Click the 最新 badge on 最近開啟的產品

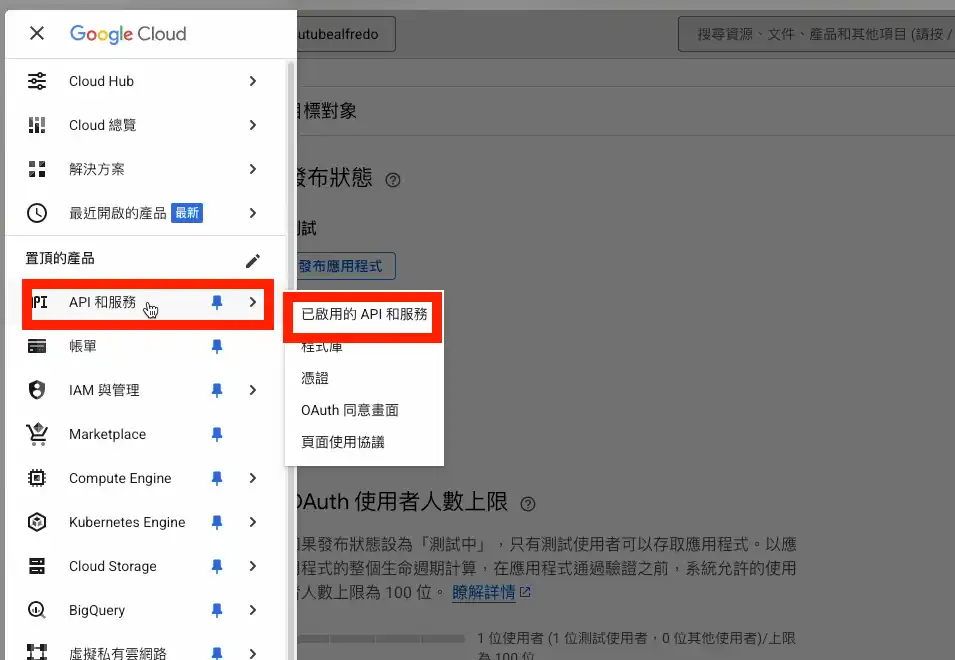[187, 213]
